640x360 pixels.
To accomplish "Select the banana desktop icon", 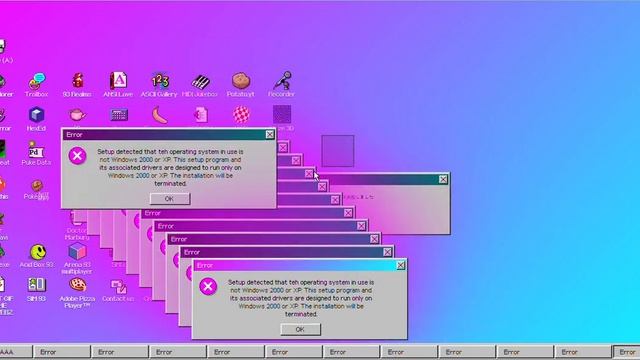I will pos(160,115).
